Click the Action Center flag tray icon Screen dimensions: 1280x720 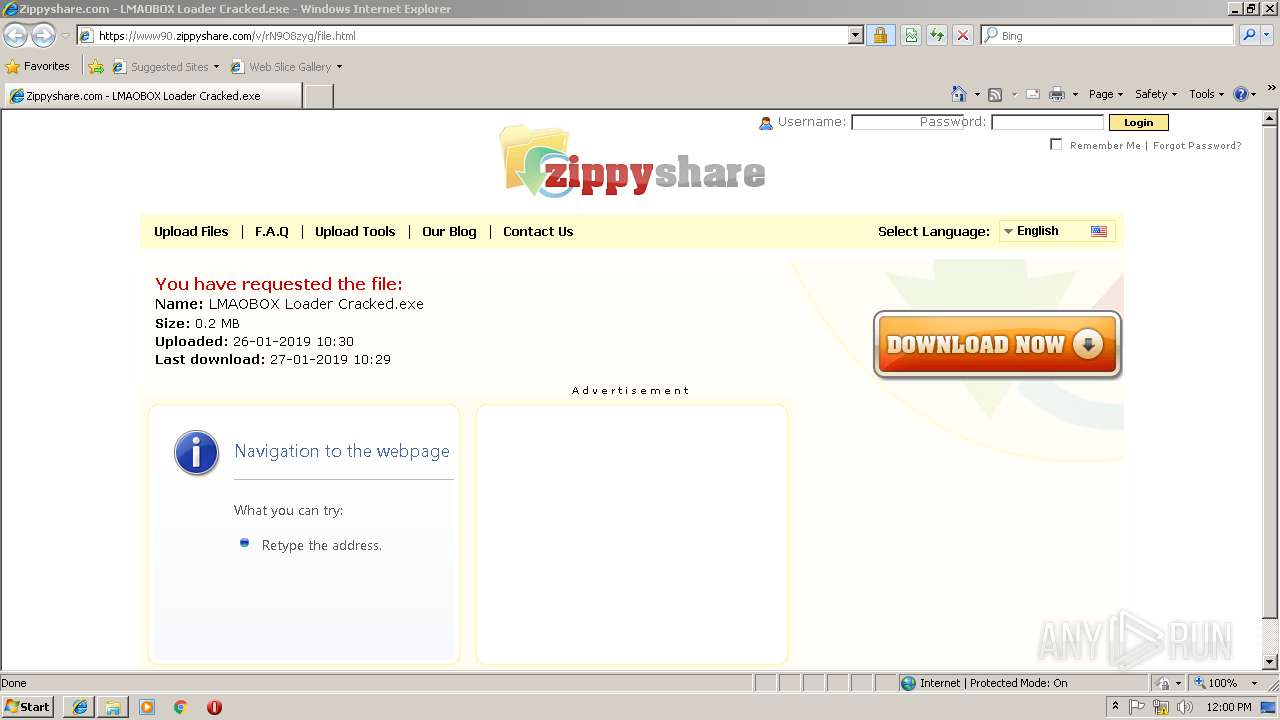click(x=1137, y=707)
